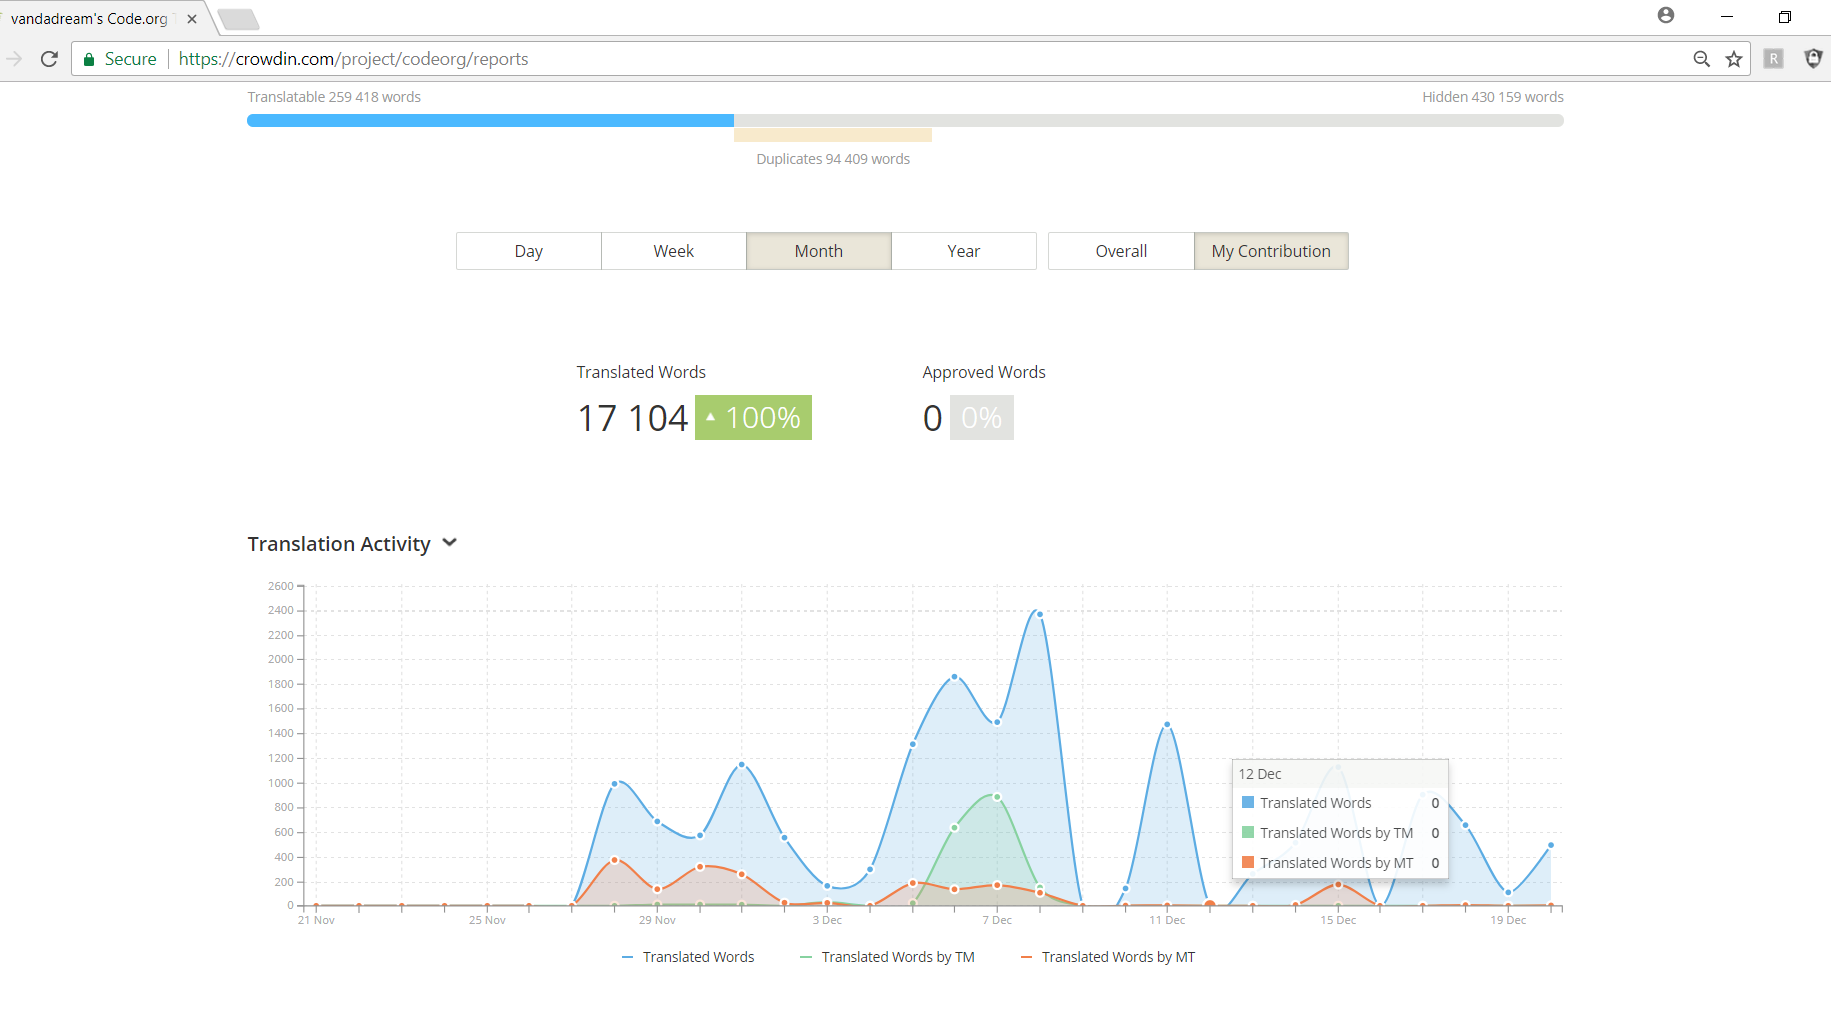Switch the report period to Day
This screenshot has height=1030, width=1831.
coord(529,251)
